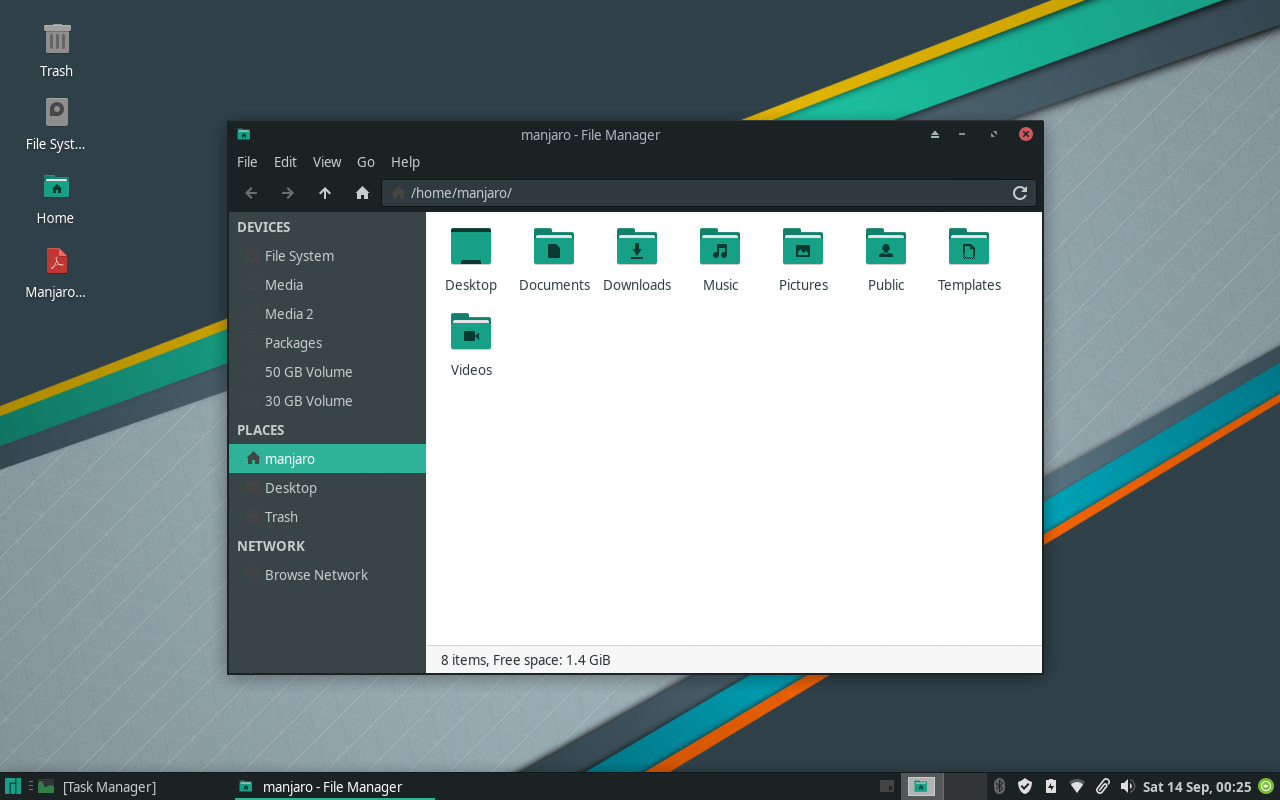This screenshot has height=800, width=1280.
Task: Open the Go menu
Action: (365, 161)
